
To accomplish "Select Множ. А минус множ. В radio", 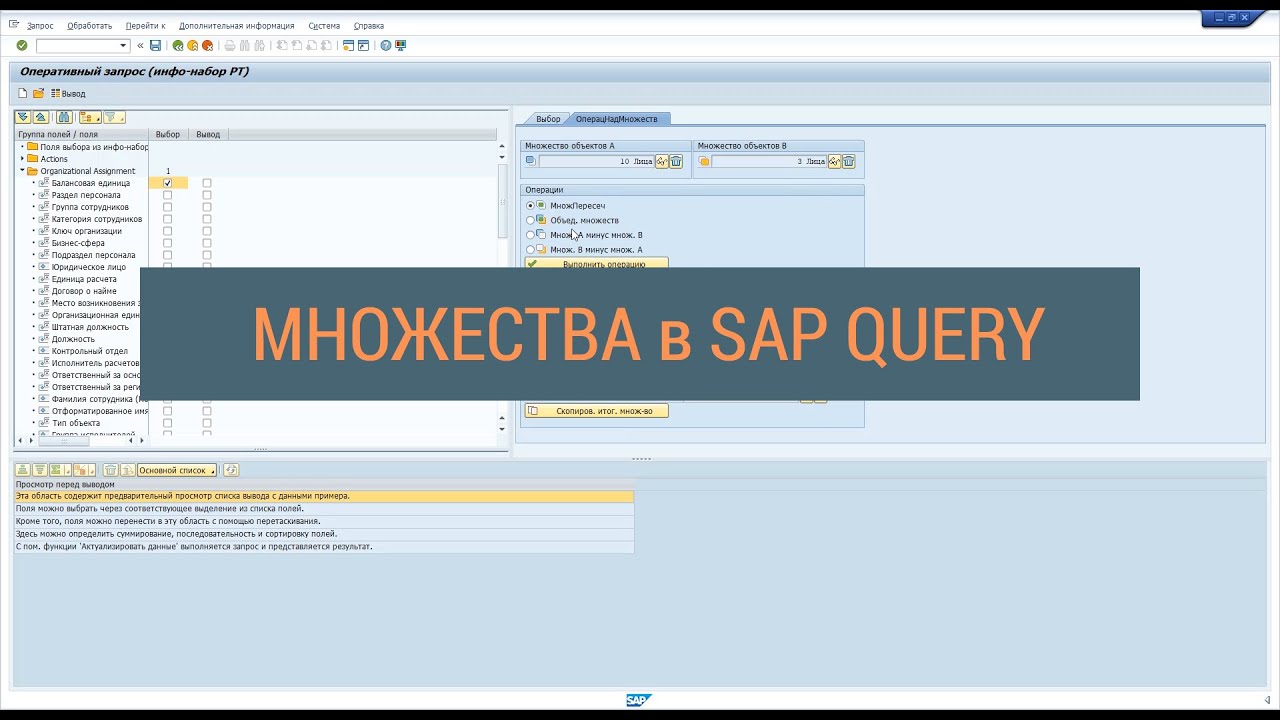I will point(531,235).
